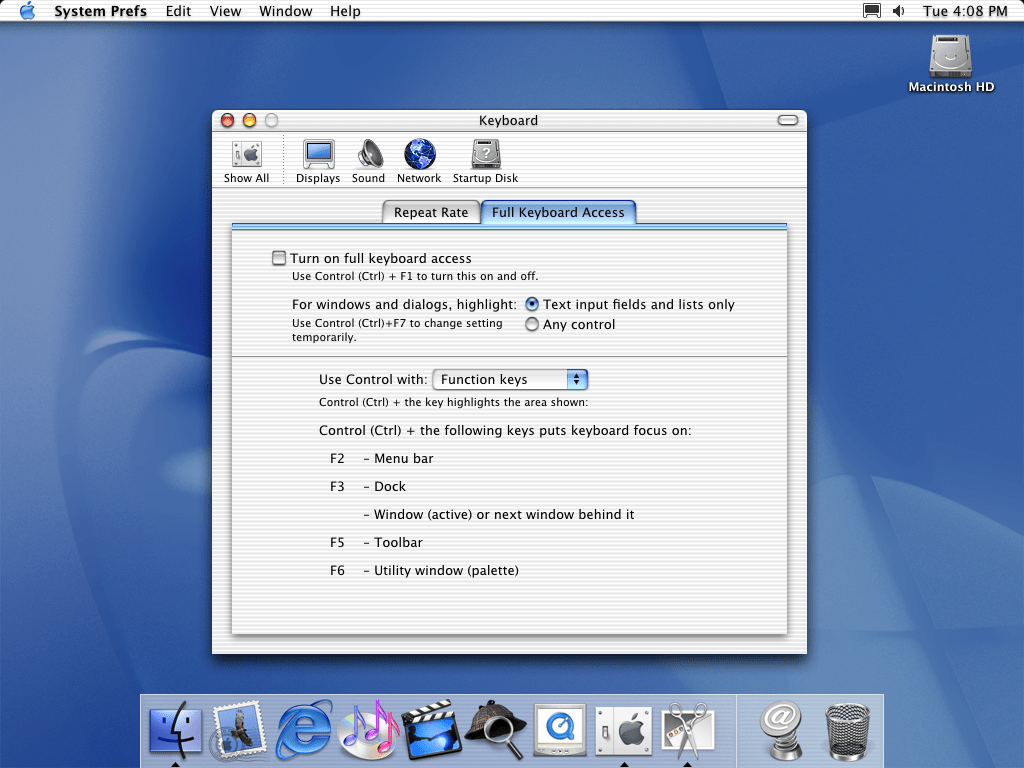Minimize the Keyboard window
The width and height of the screenshot is (1024, 768).
[x=249, y=120]
